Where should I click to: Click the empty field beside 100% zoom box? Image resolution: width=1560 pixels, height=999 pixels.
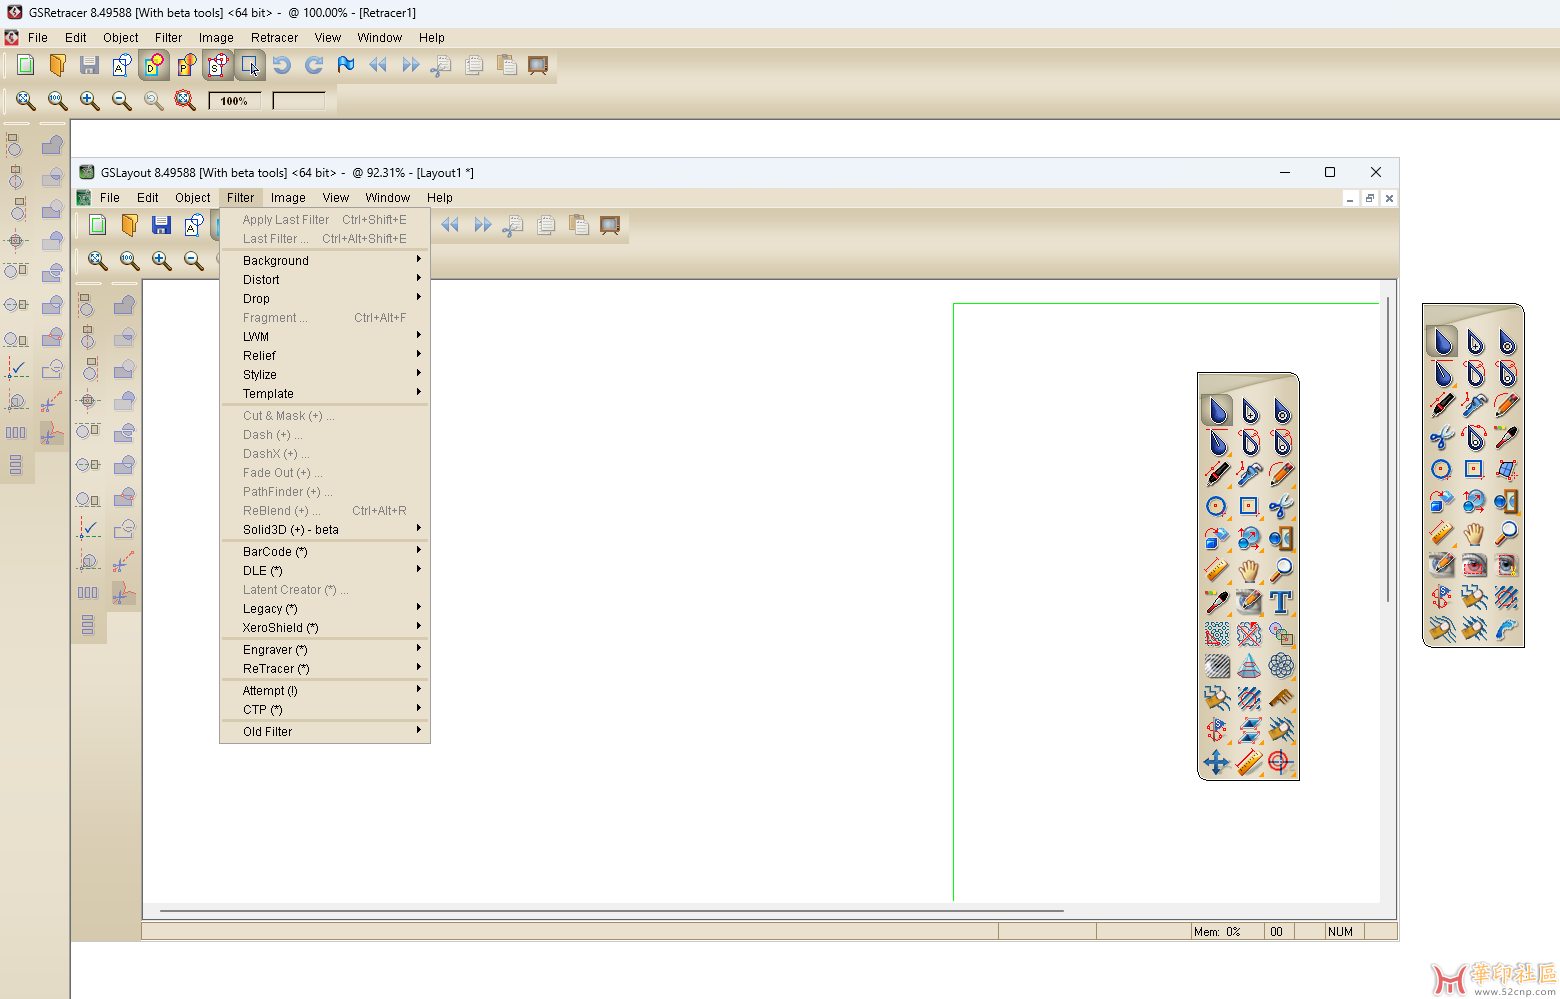299,101
